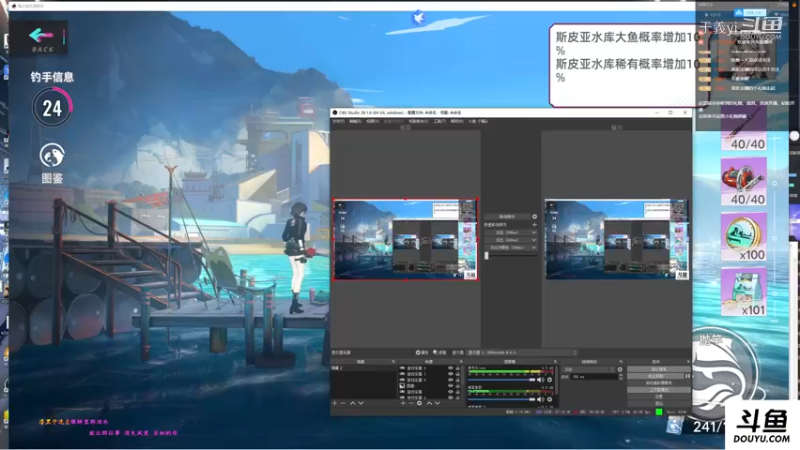Image resolution: width=800 pixels, height=450 pixels.
Task: Open source properties gear under Sources list
Action: click(x=419, y=403)
